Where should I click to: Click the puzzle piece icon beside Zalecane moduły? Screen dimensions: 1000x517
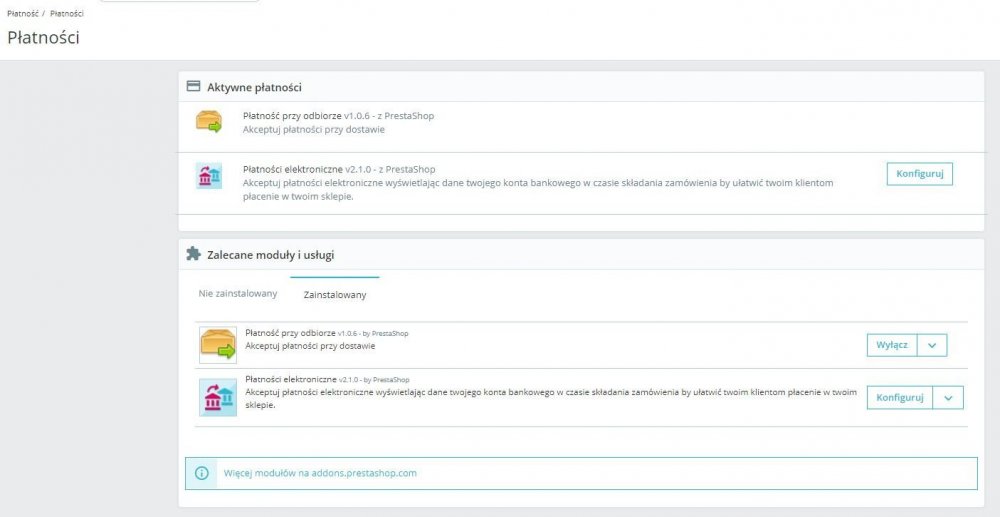[193, 254]
